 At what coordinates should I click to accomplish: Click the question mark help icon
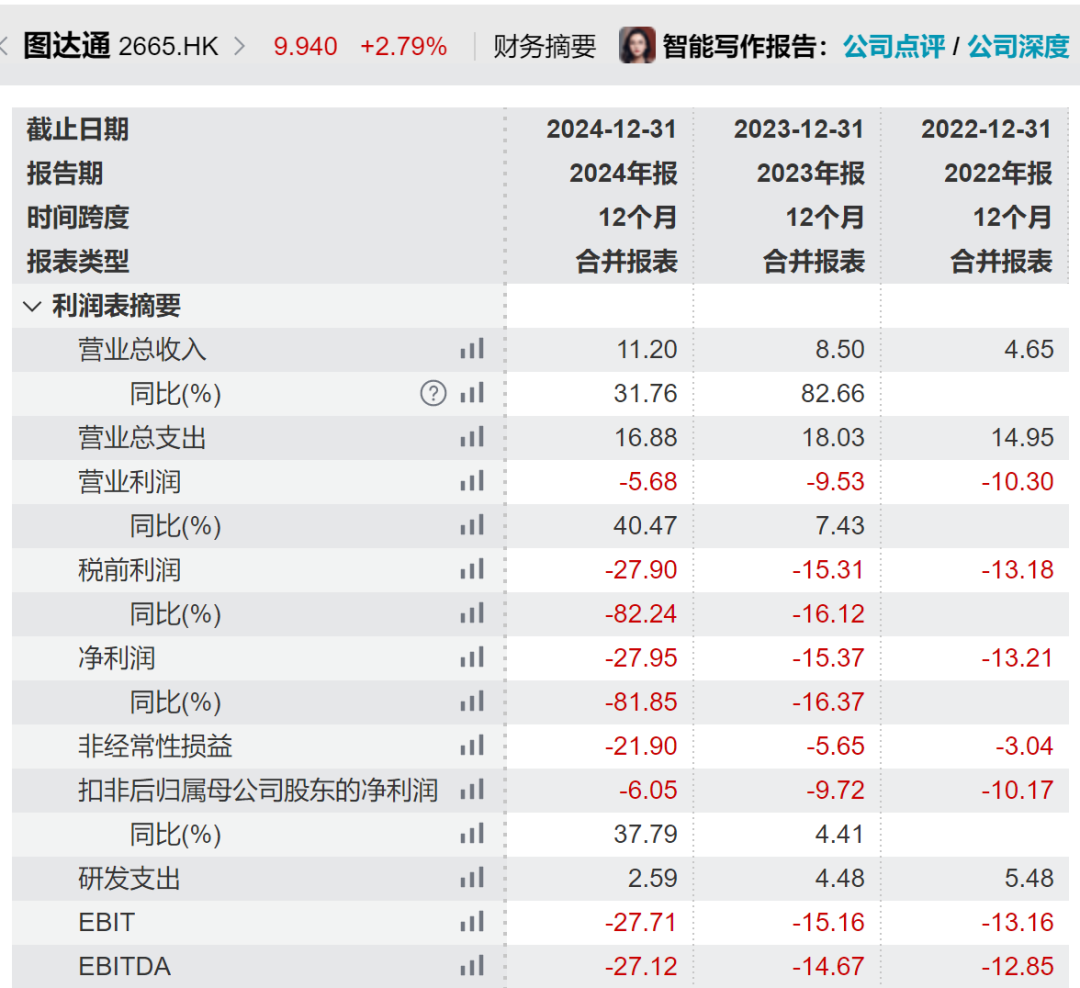coord(433,393)
